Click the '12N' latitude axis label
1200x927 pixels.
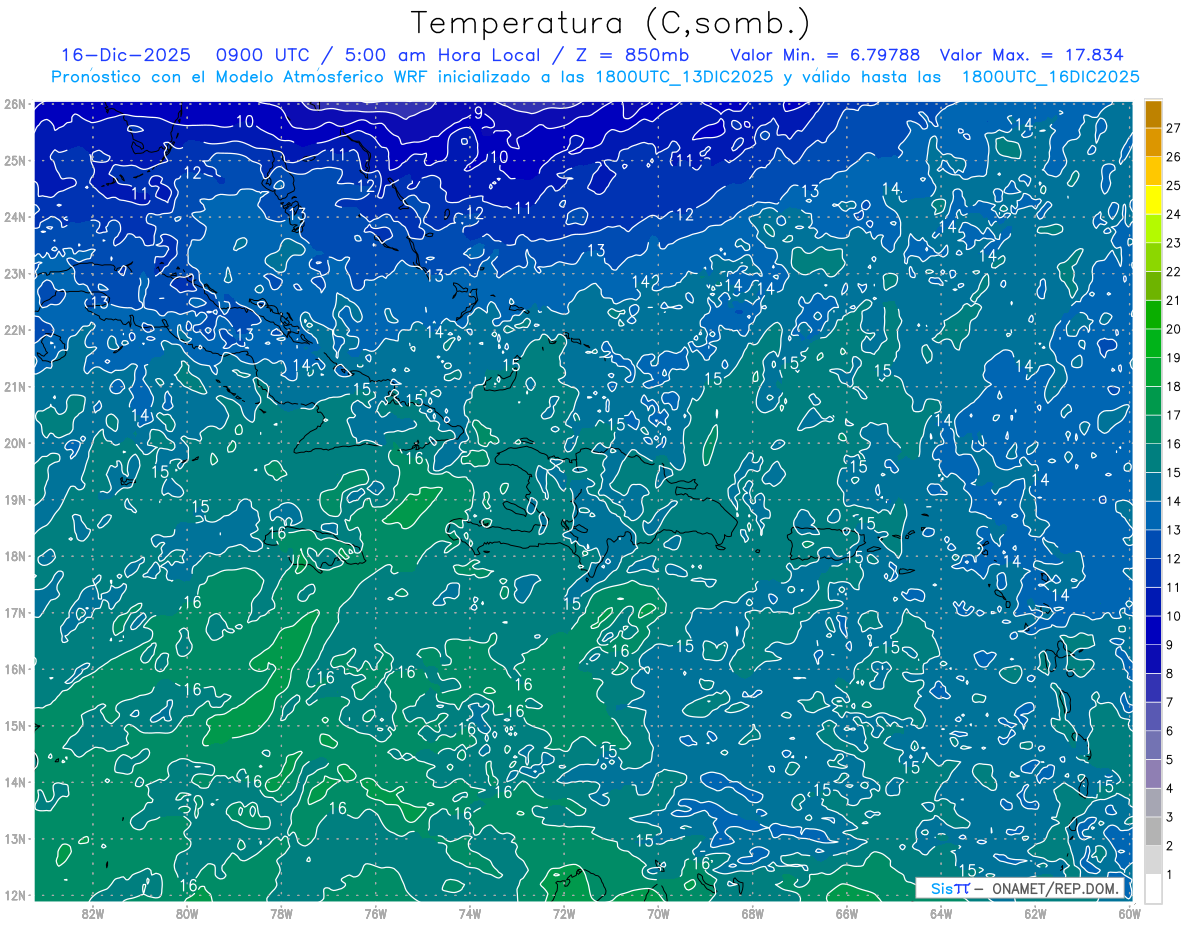15,895
